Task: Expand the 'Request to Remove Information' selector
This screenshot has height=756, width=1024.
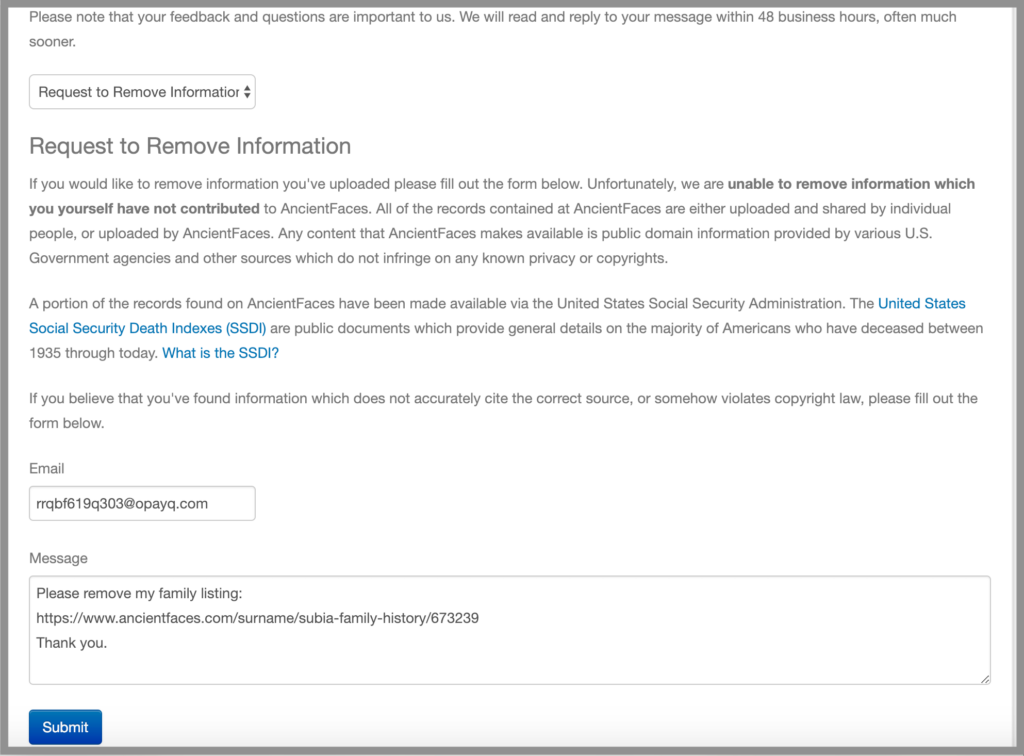Action: [x=142, y=91]
